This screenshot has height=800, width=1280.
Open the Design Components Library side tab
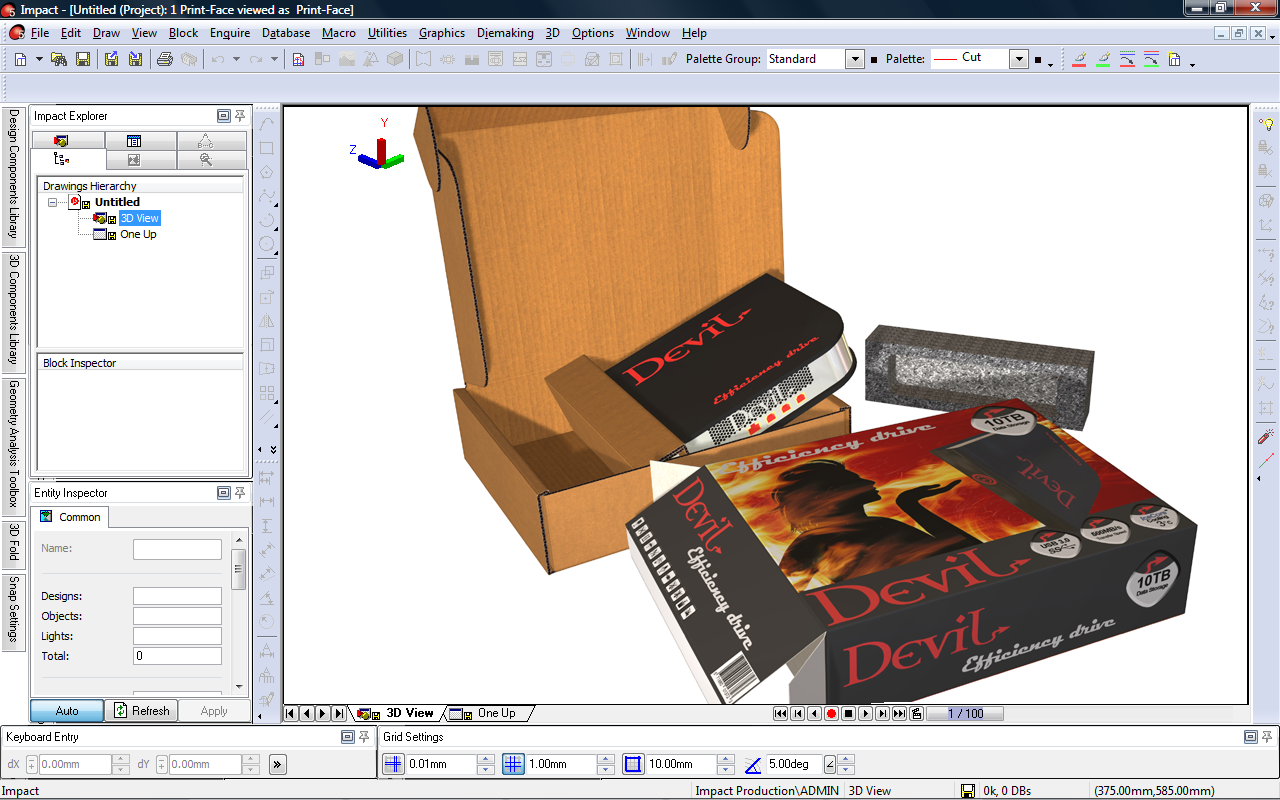(x=14, y=175)
